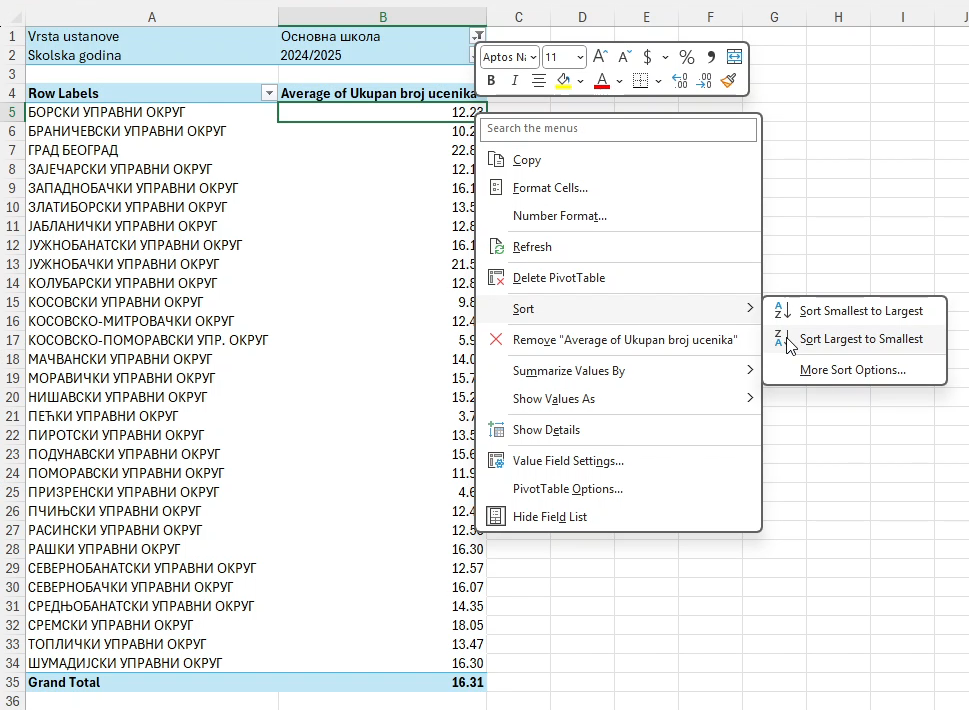The width and height of the screenshot is (969, 710).
Task: Select column A header
Action: [x=151, y=17]
